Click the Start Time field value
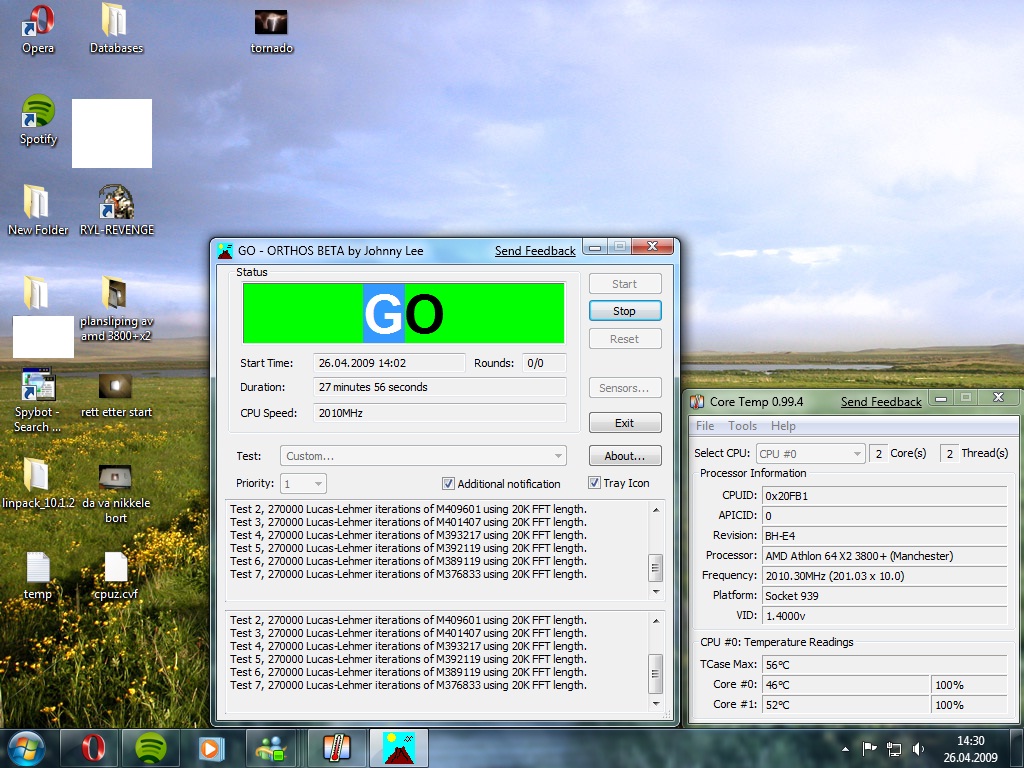The width and height of the screenshot is (1024, 768). (x=389, y=363)
